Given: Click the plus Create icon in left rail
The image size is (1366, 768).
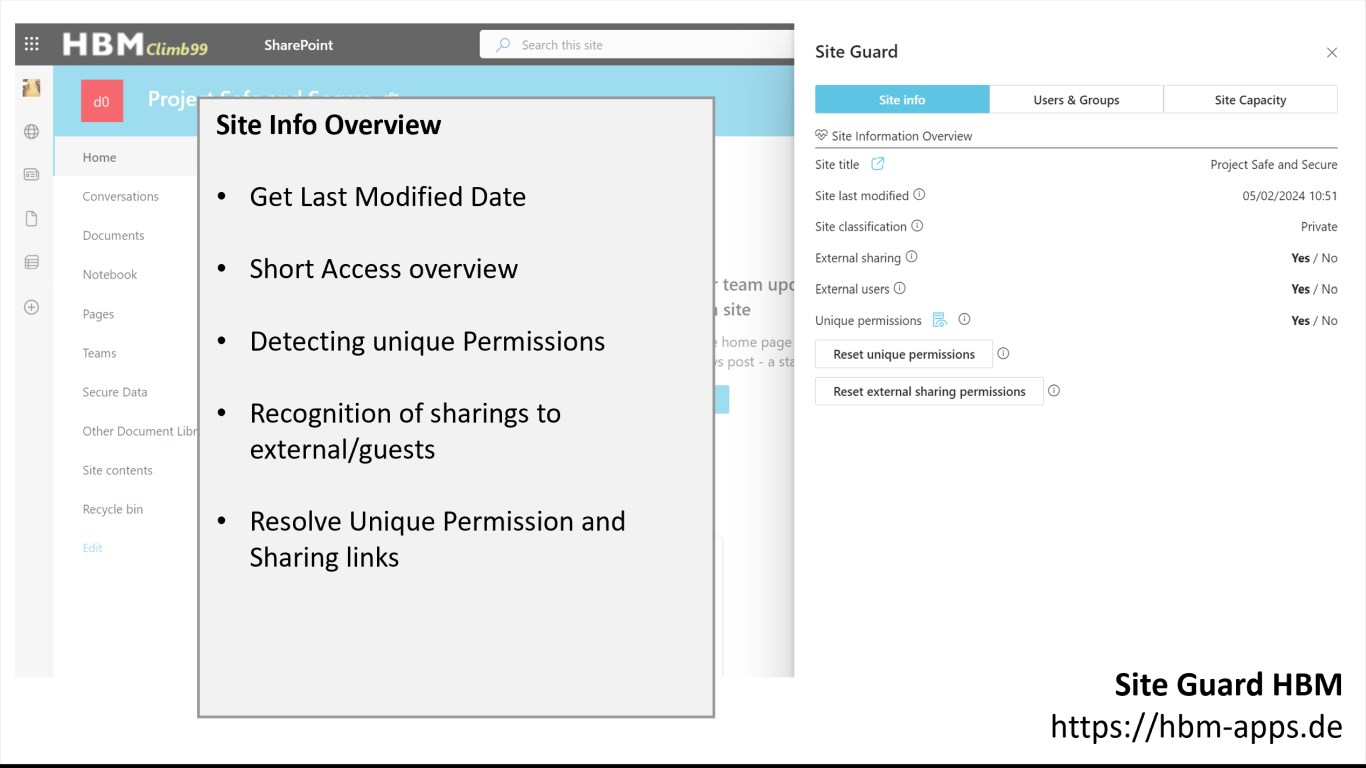Looking at the screenshot, I should [32, 307].
